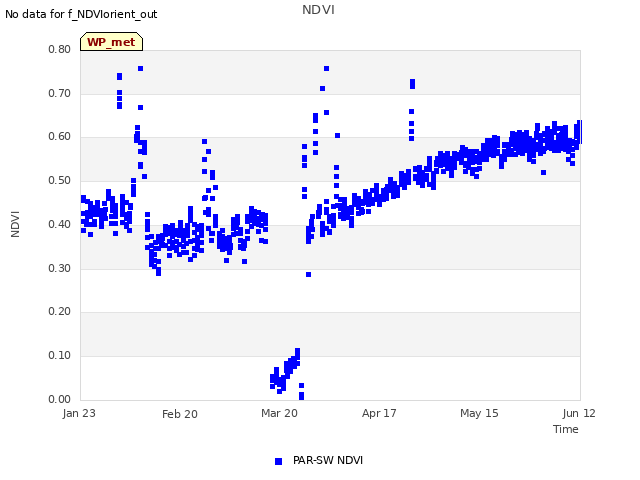This screenshot has height=480, width=640.
Task: Click the May 15 date tick label
Action: tap(479, 413)
